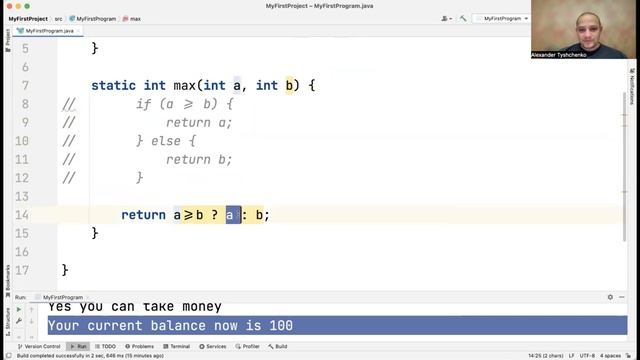Open the Services tool window
This screenshot has height=360, width=640.
click(213, 347)
